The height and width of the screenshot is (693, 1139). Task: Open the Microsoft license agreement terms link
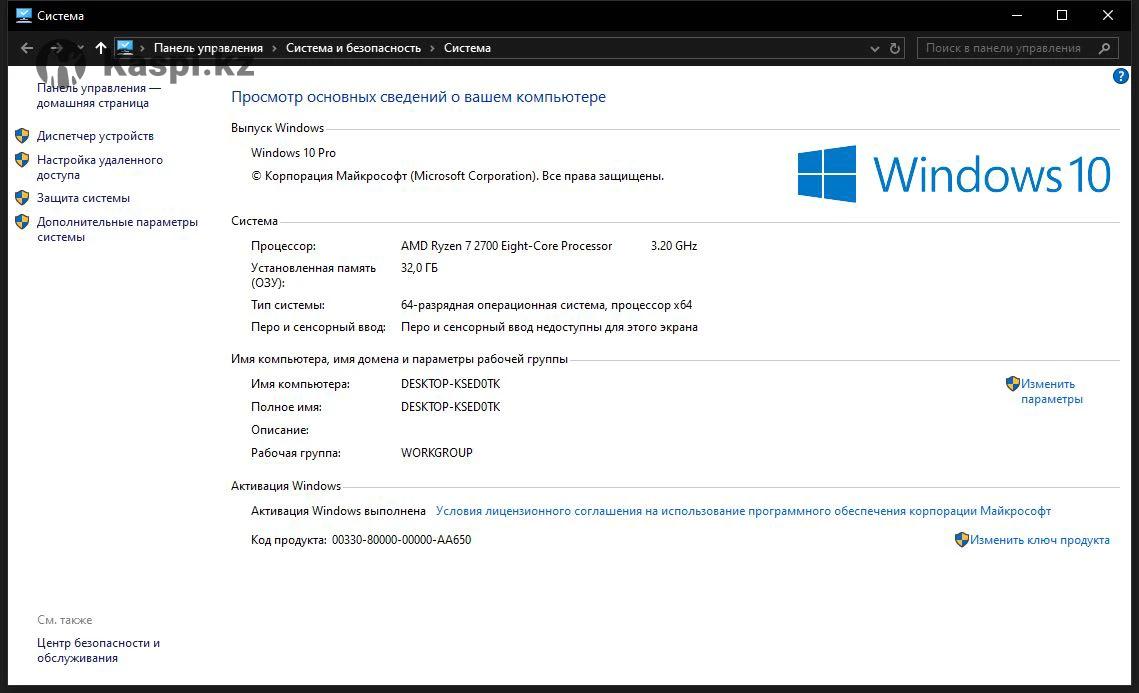[743, 511]
